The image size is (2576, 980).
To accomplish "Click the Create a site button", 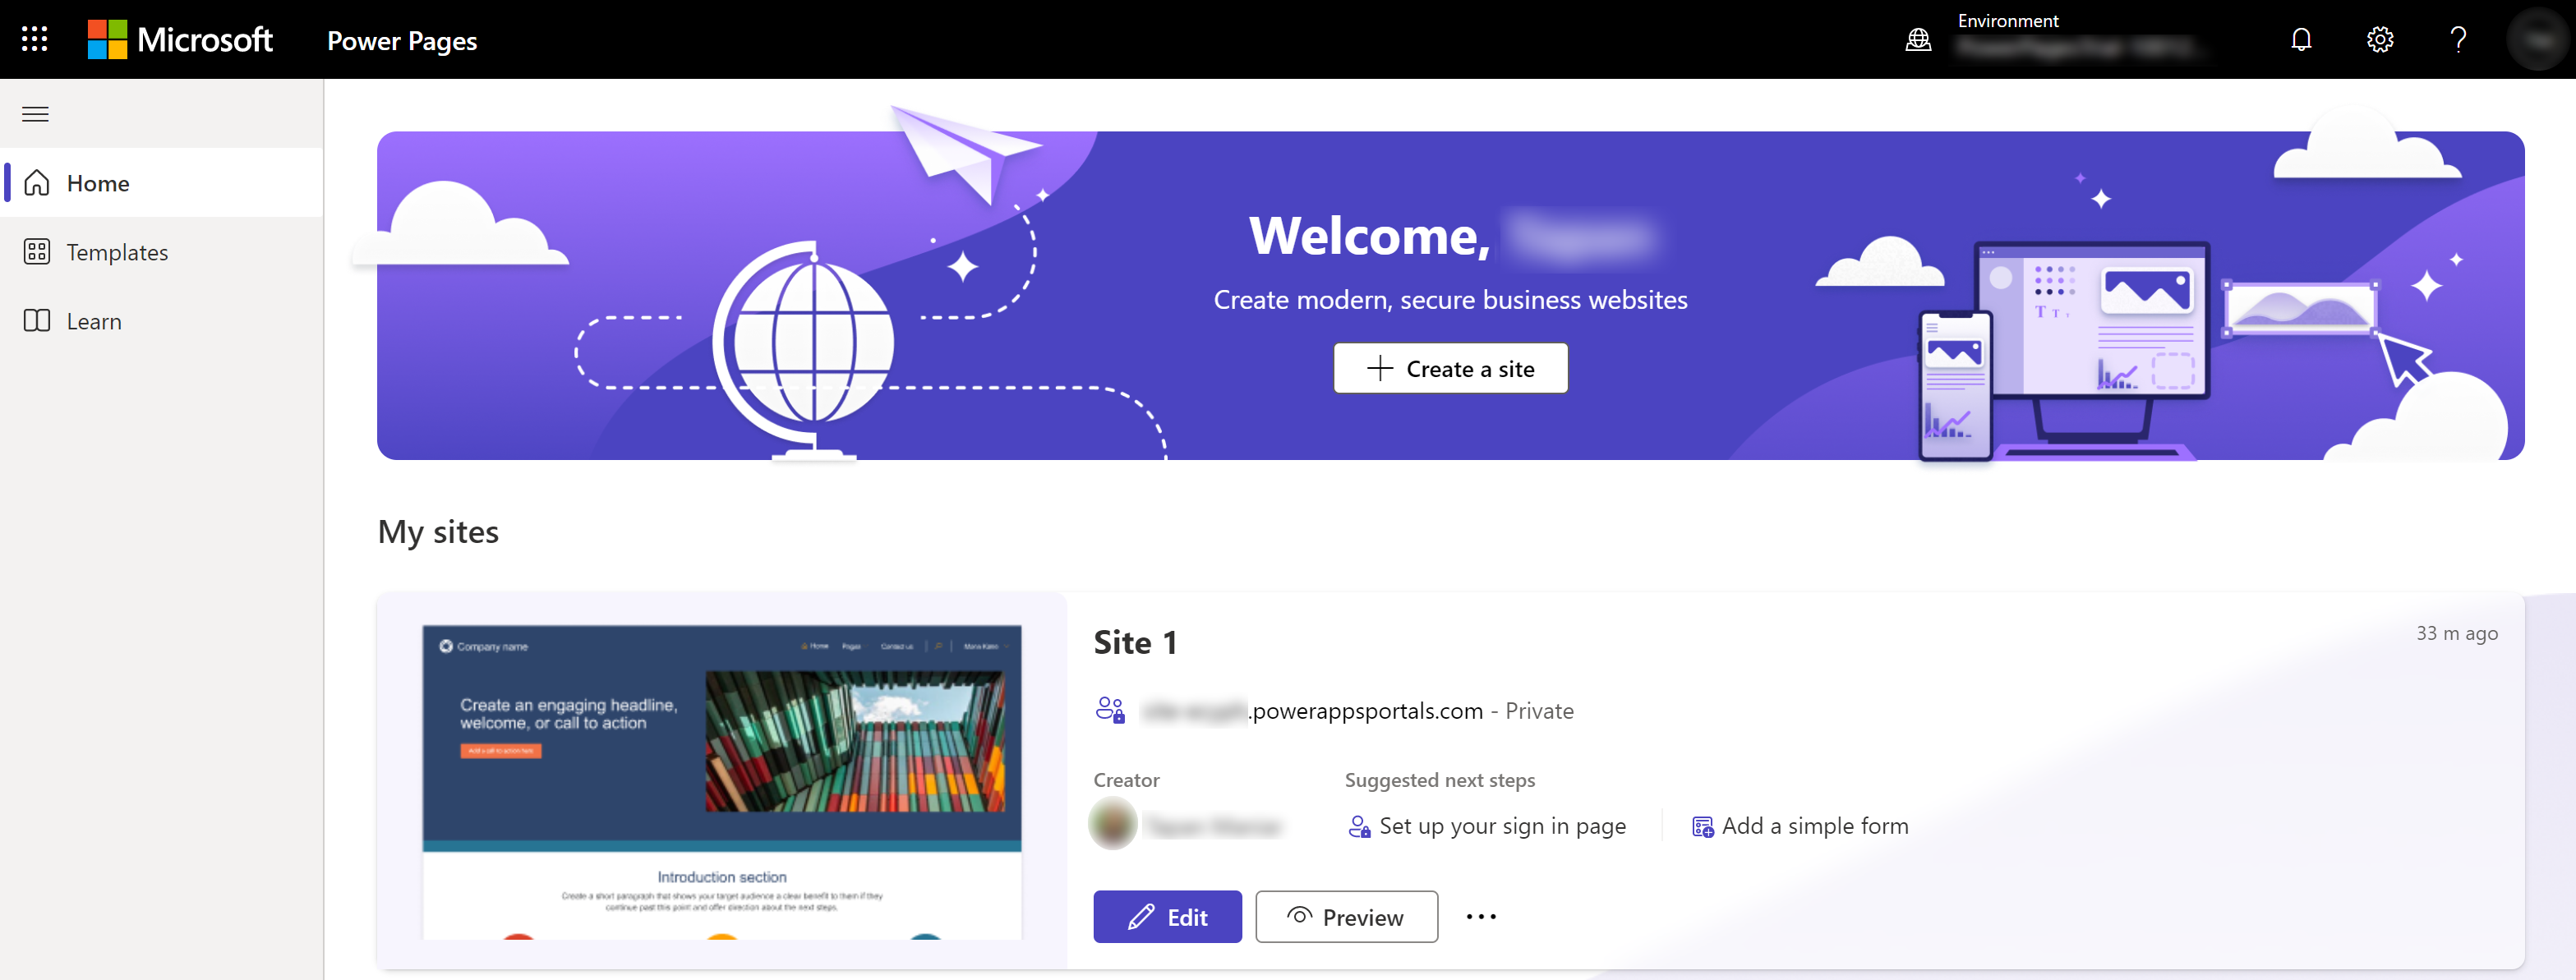I will coord(1450,368).
